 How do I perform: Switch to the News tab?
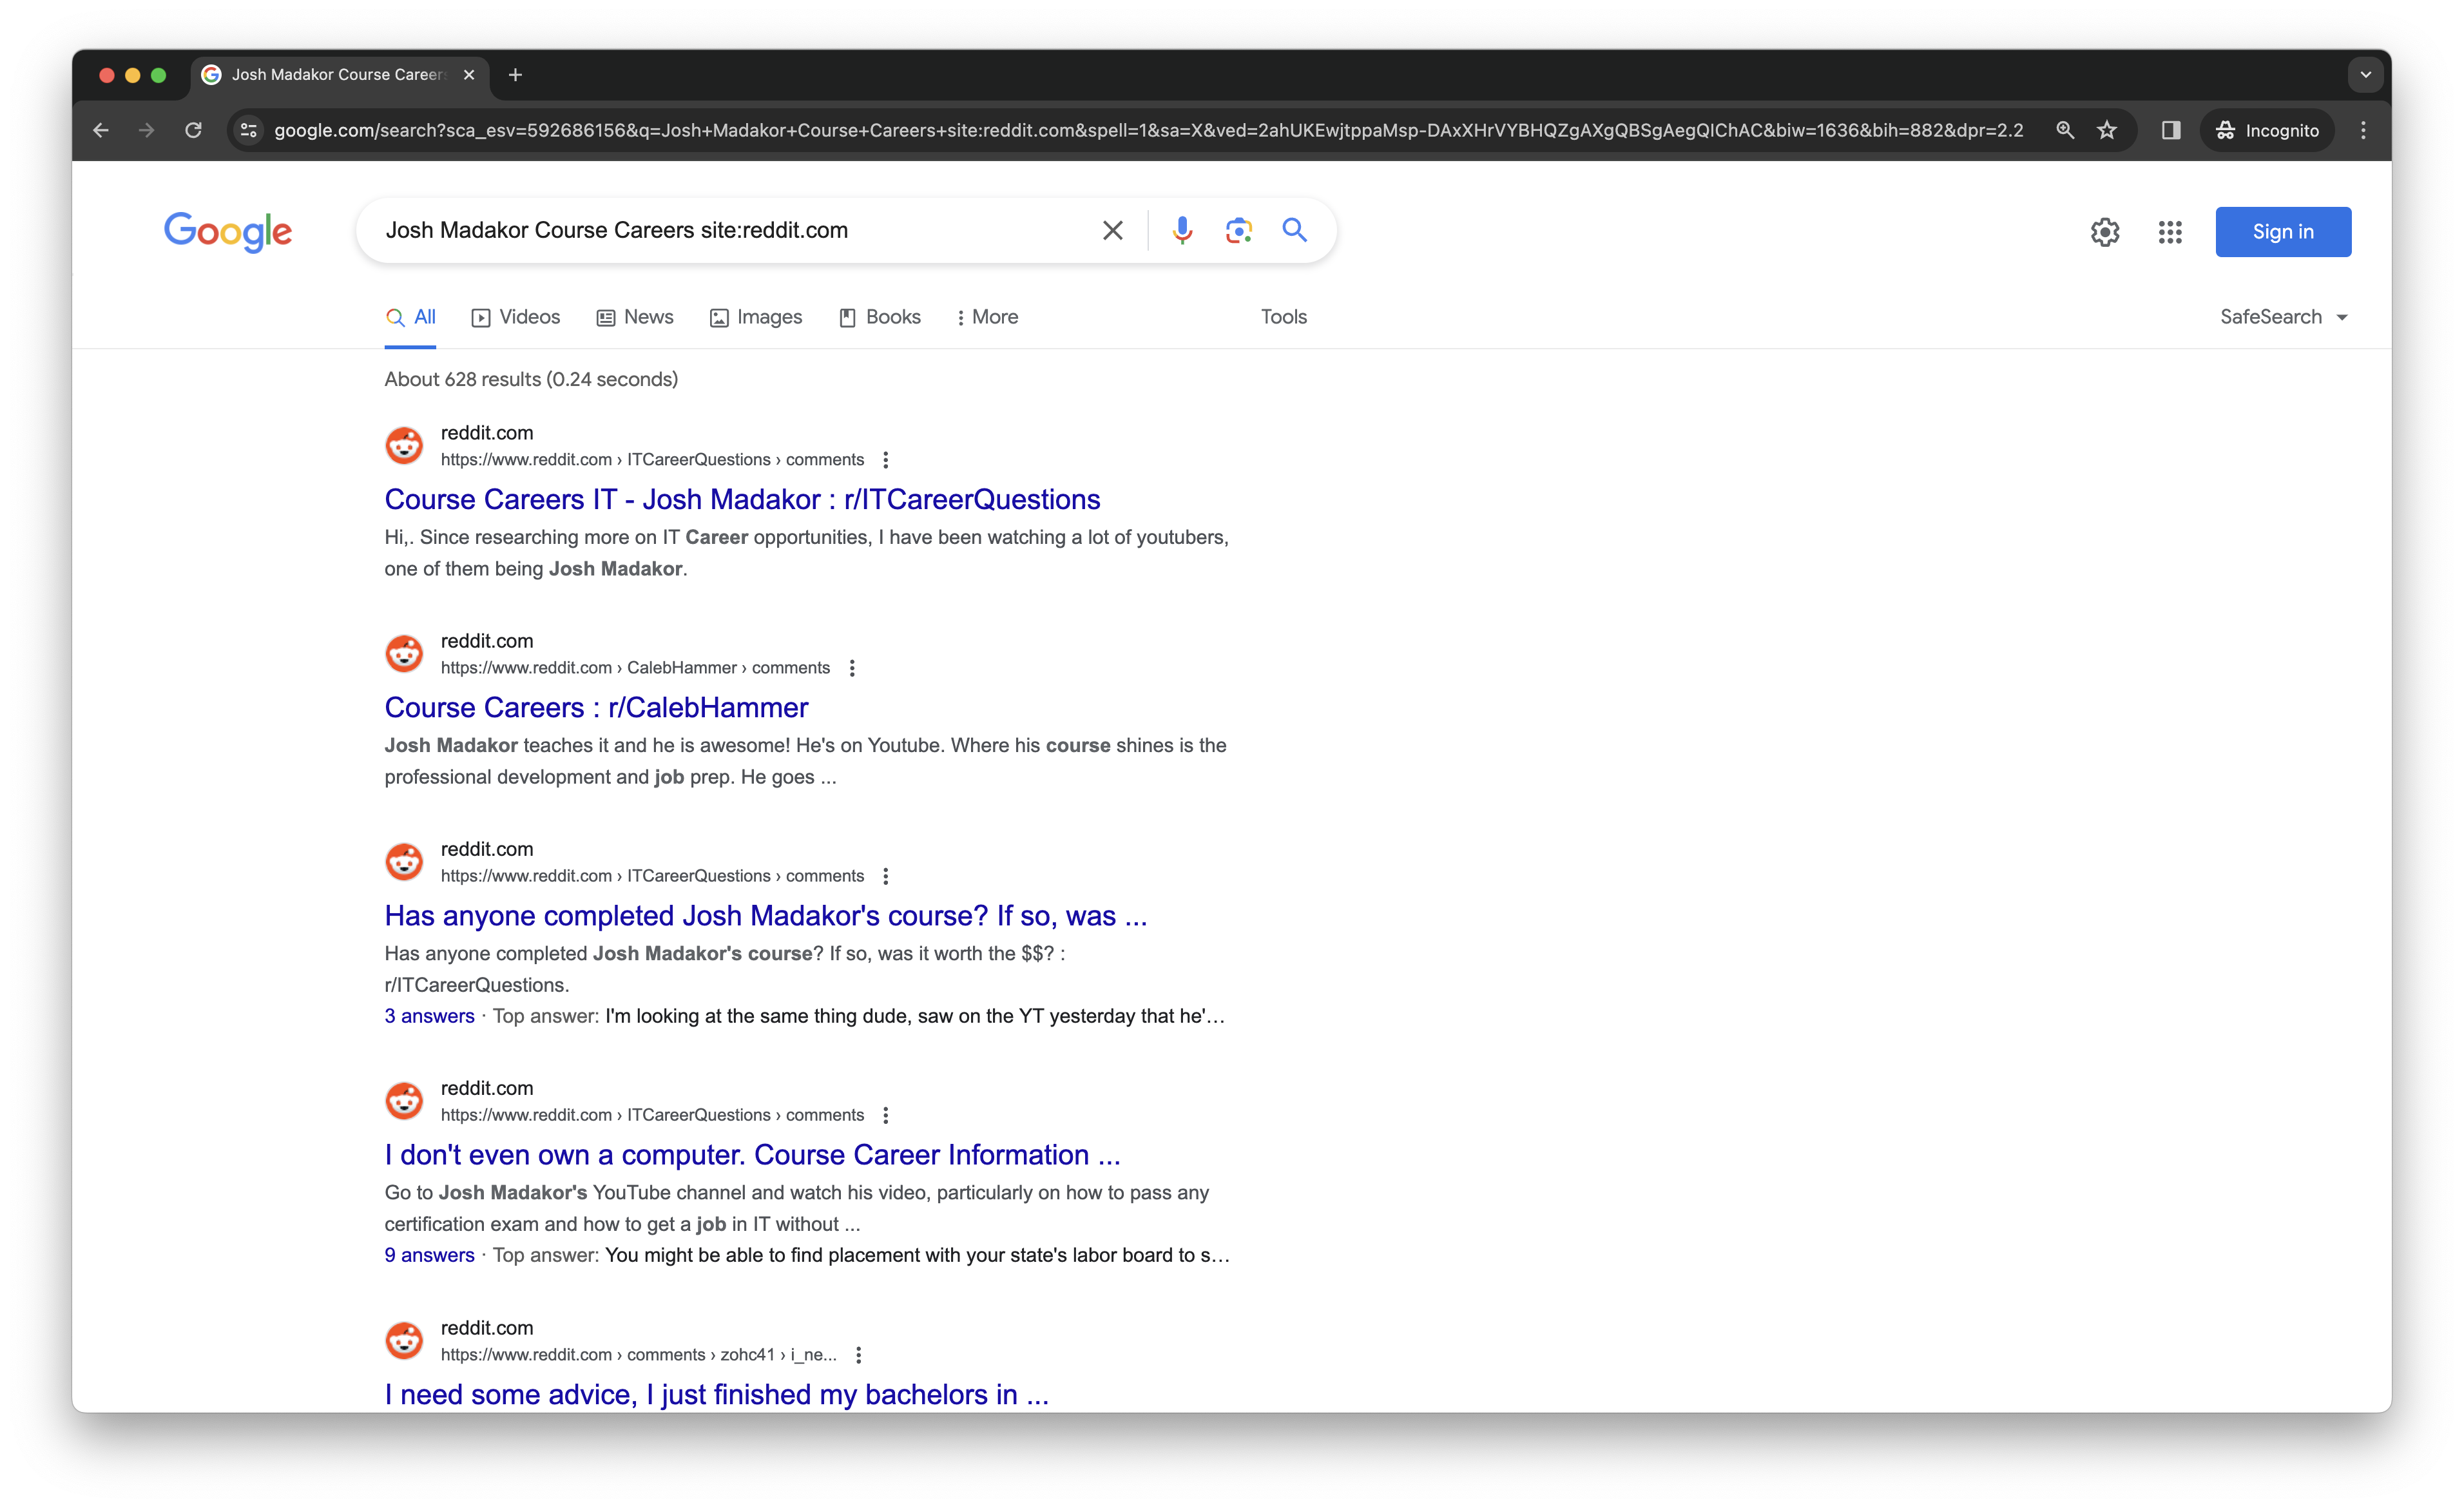[x=635, y=317]
